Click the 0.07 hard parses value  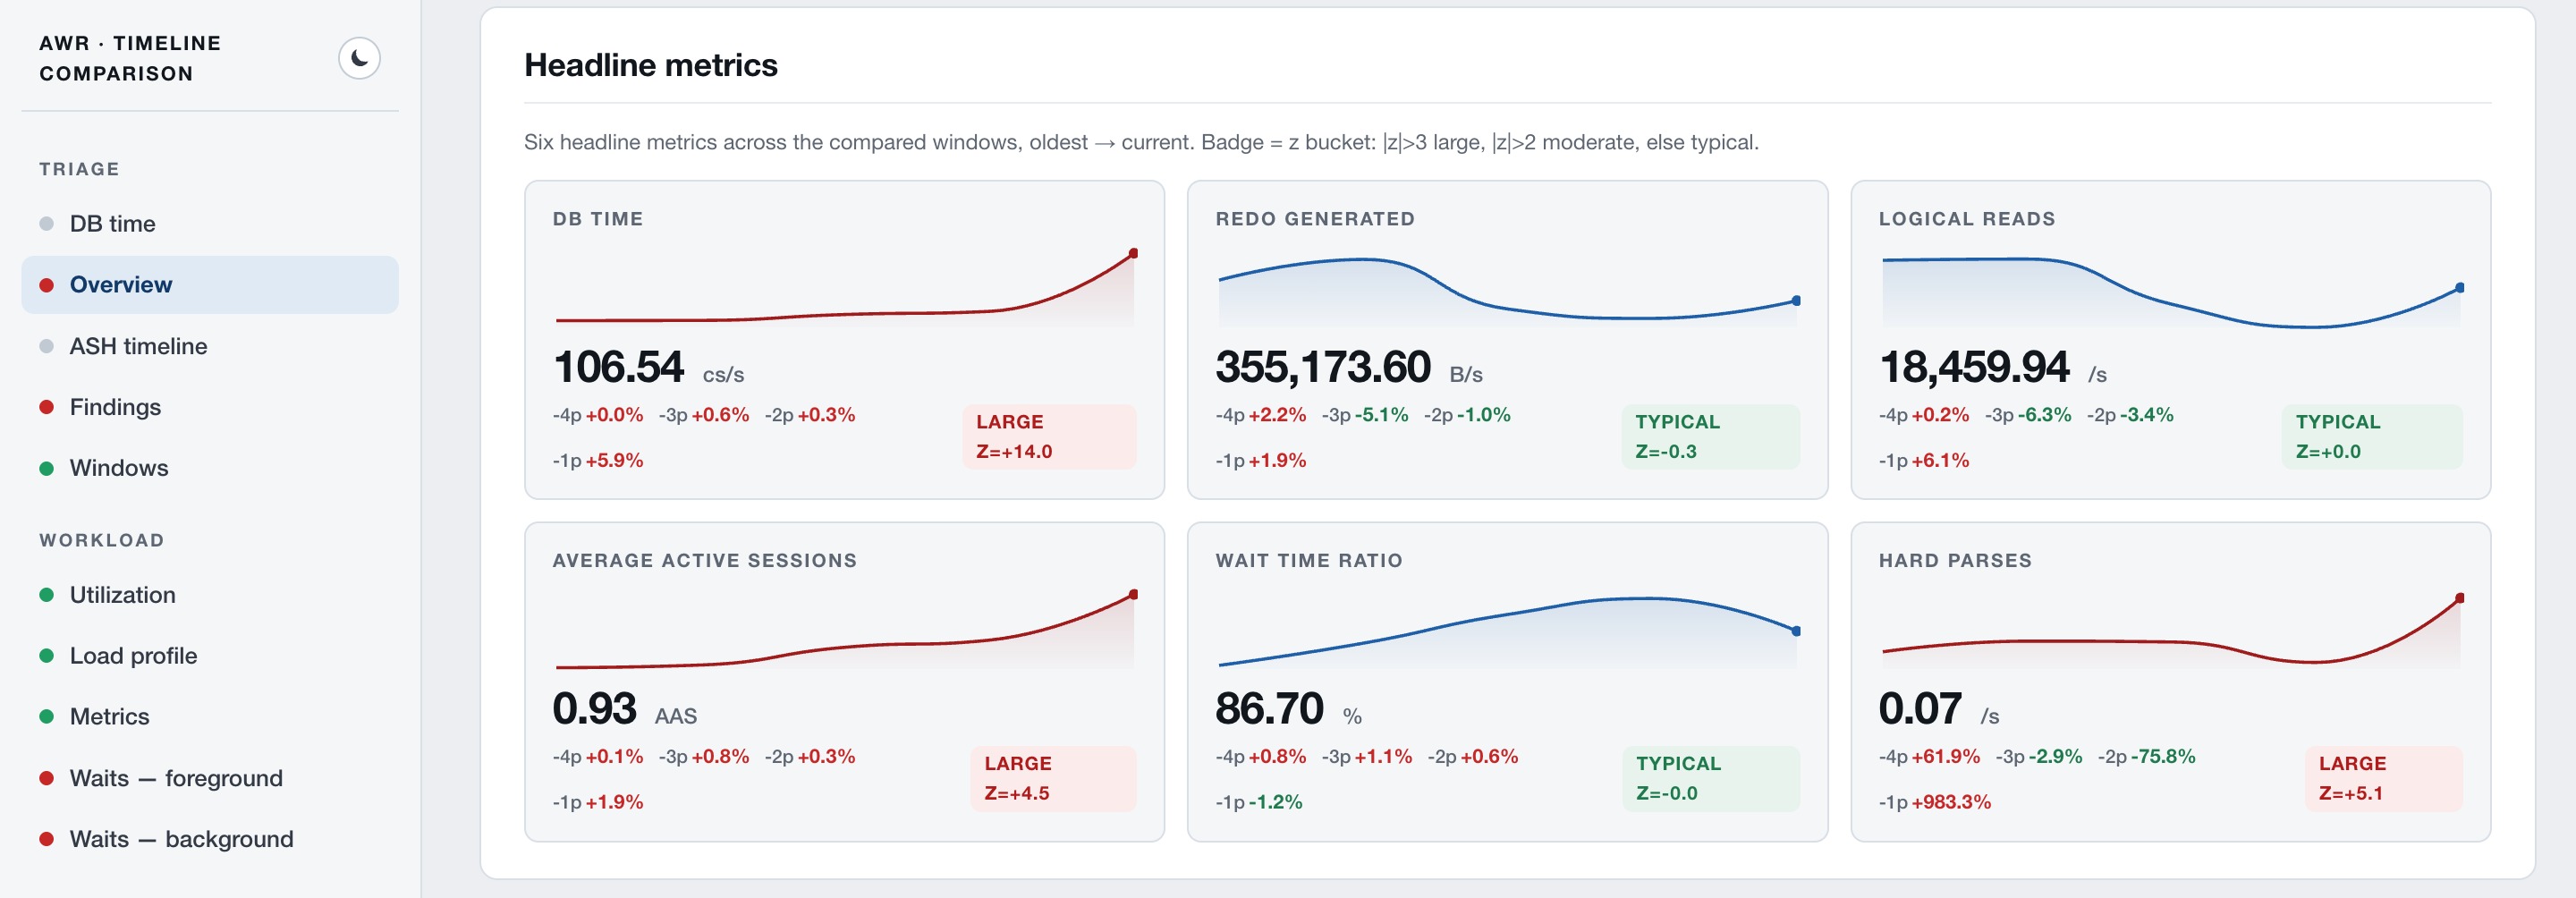1920,709
